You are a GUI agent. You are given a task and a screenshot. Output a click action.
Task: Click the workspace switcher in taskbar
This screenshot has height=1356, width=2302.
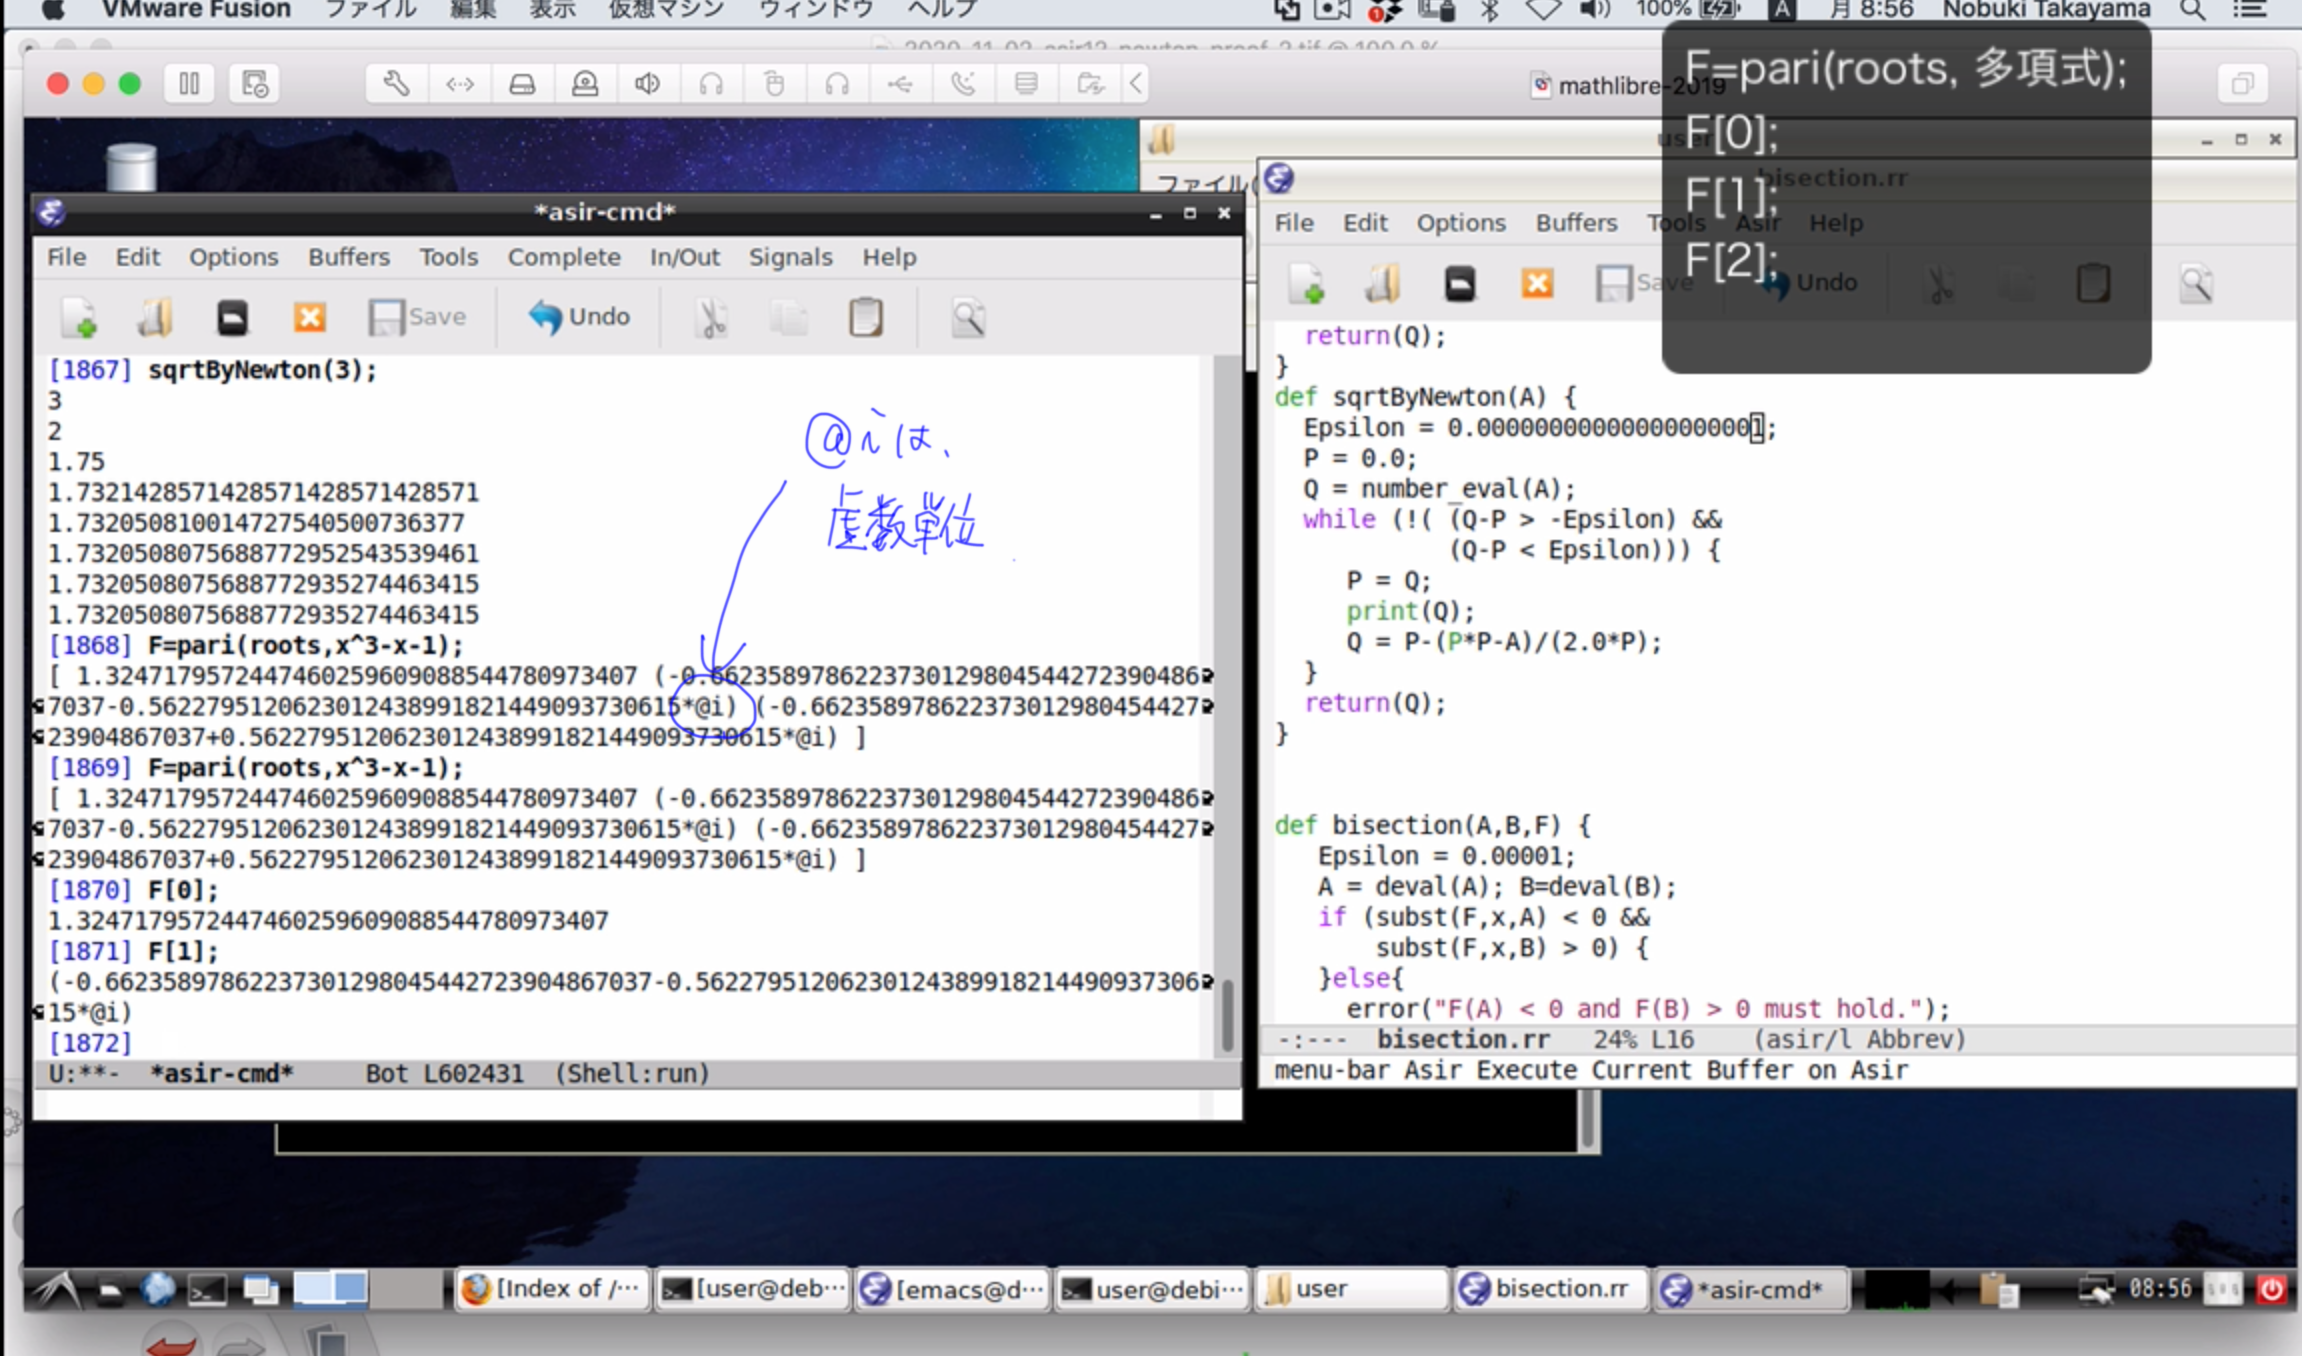368,1288
